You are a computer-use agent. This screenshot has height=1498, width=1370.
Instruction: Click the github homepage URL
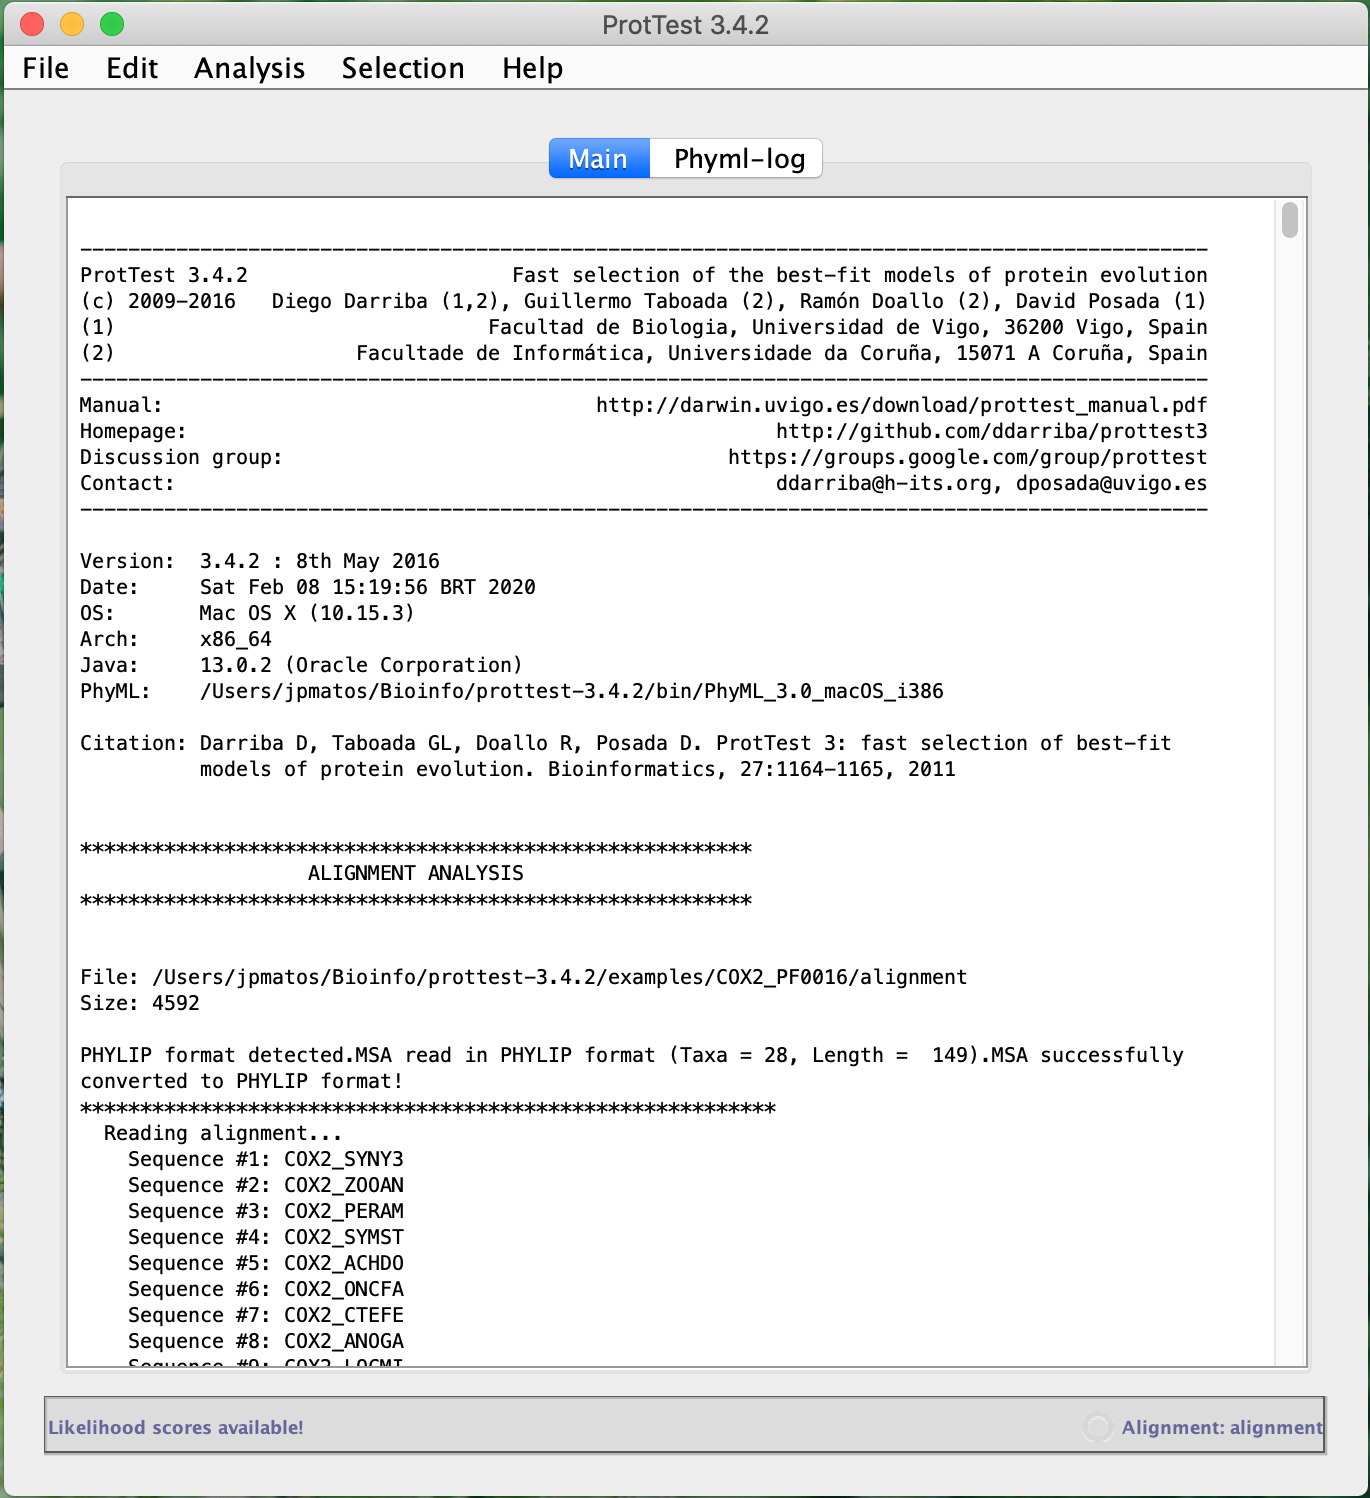(991, 431)
